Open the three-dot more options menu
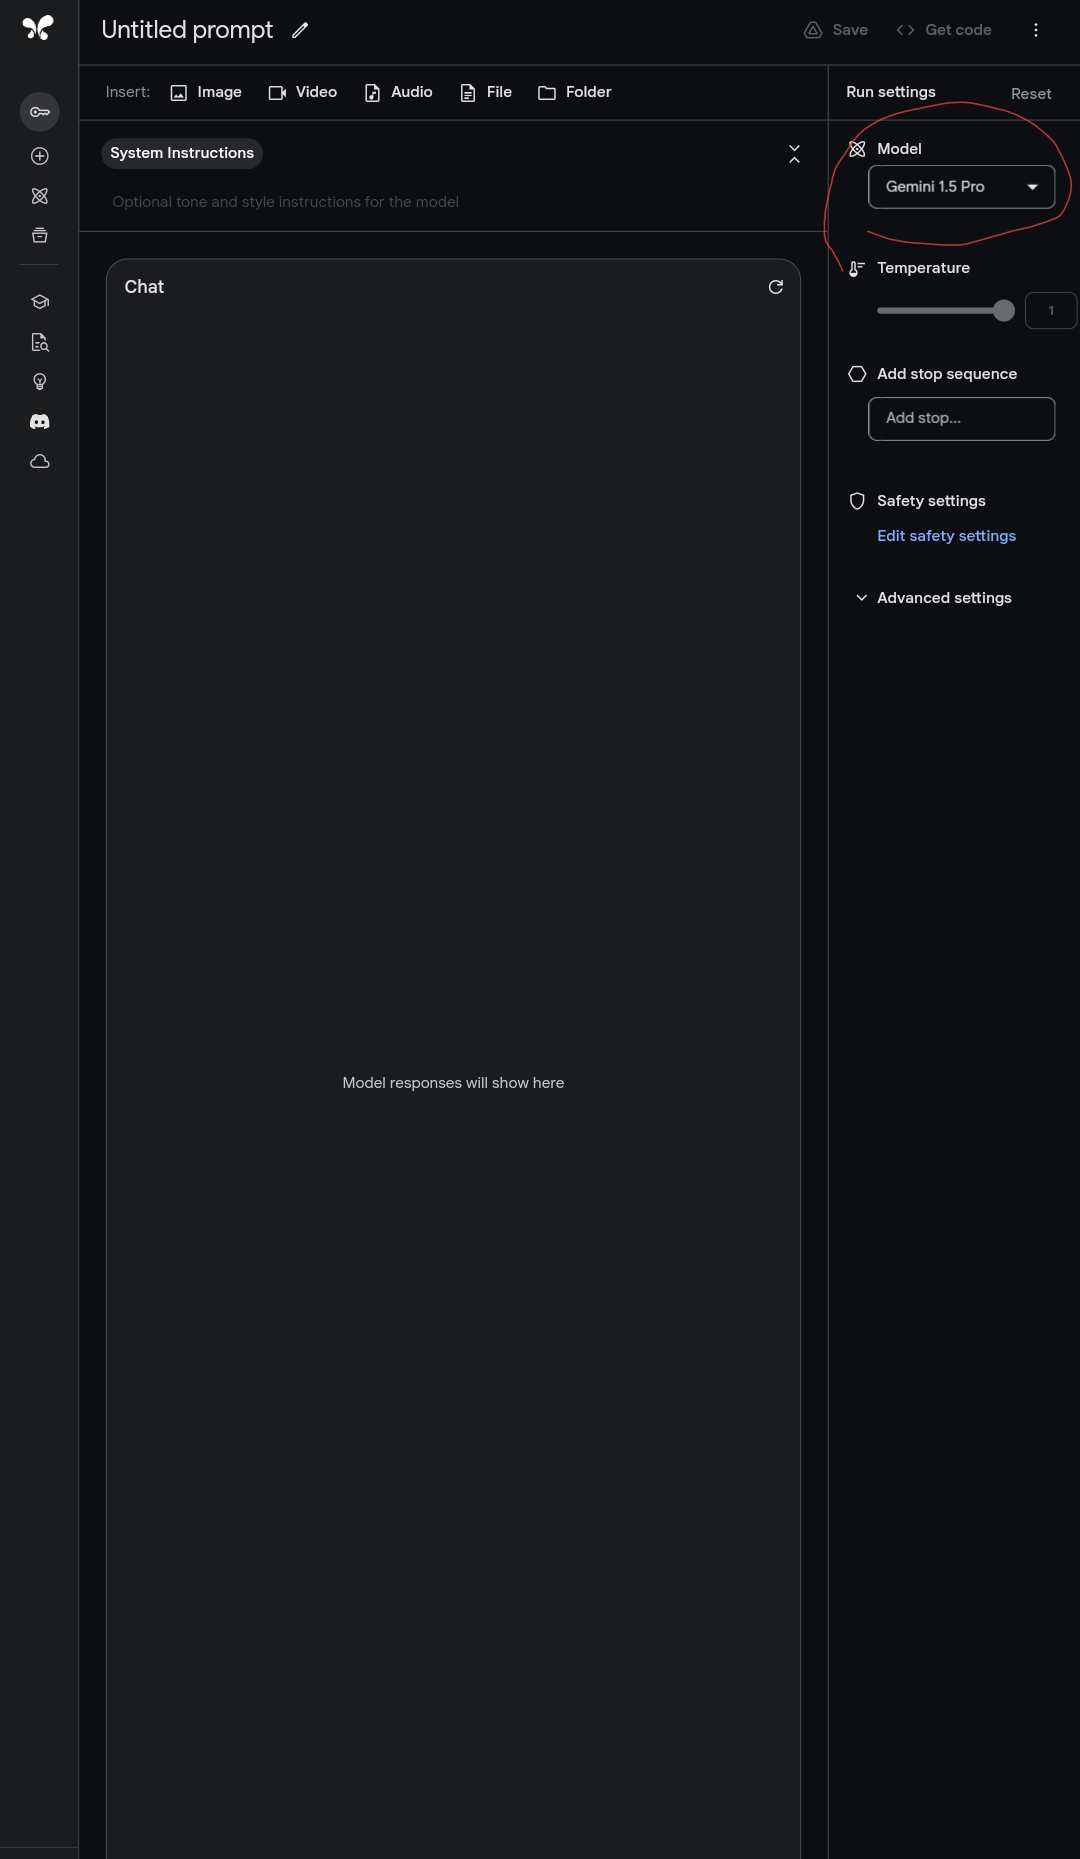Image resolution: width=1080 pixels, height=1859 pixels. [x=1036, y=30]
